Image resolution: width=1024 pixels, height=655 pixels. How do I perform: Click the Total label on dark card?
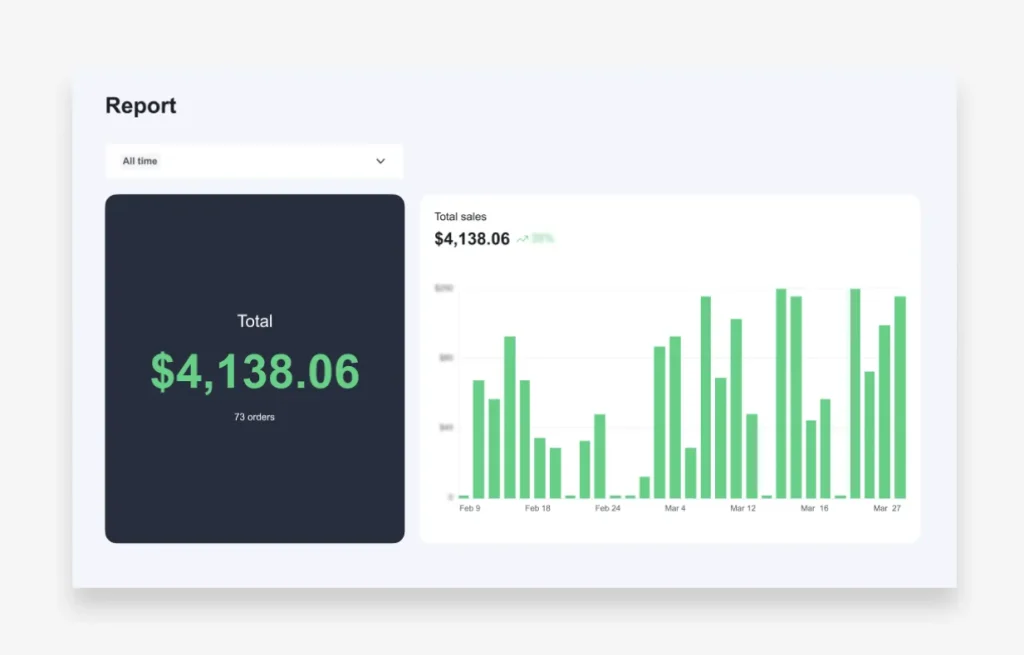pos(255,321)
